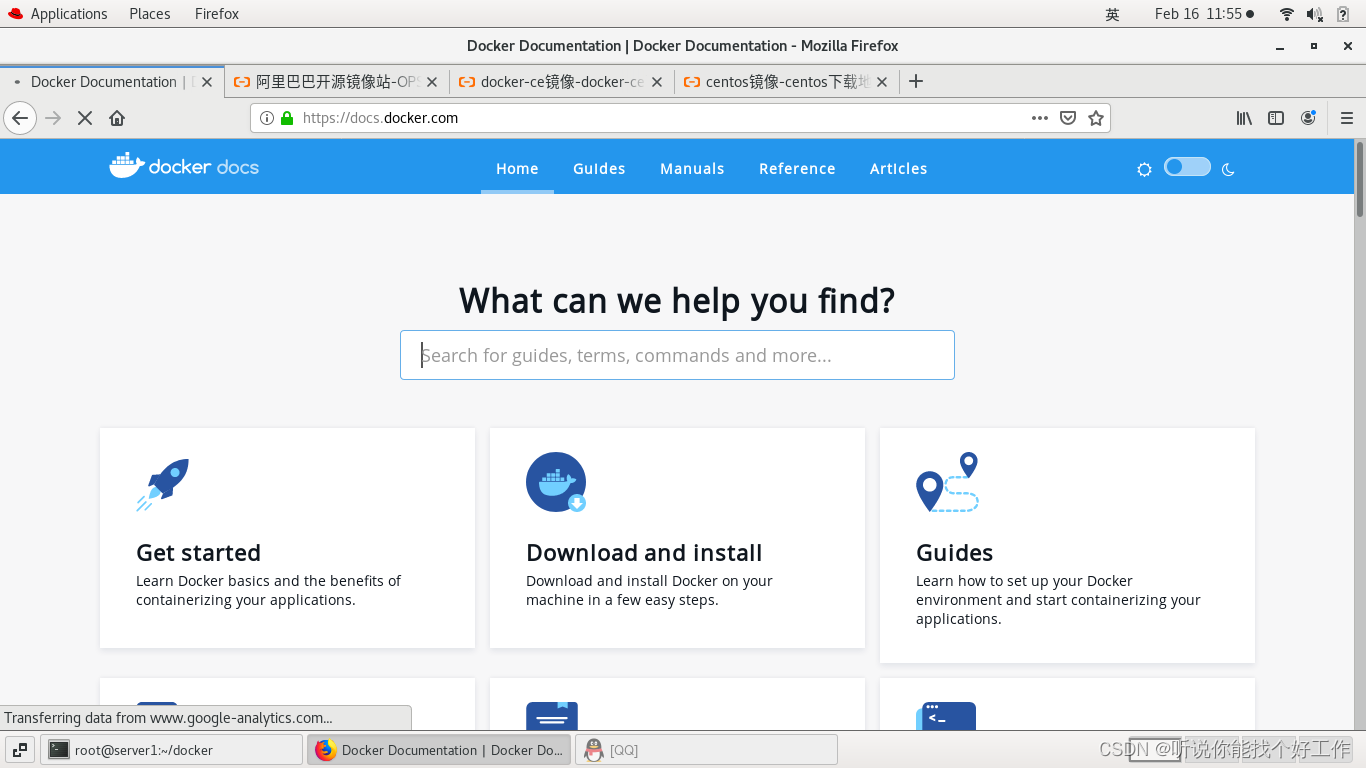Open the volume speaker indicator
1366x768 pixels.
1314,14
